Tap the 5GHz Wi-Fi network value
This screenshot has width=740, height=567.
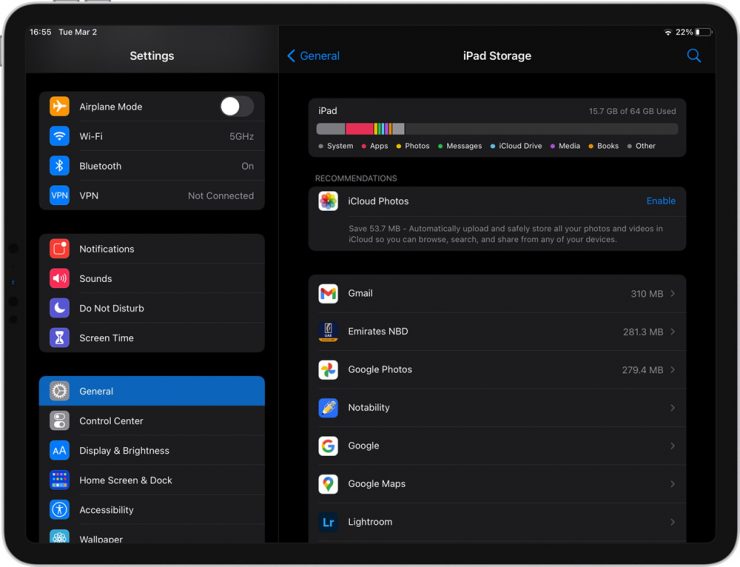click(242, 136)
